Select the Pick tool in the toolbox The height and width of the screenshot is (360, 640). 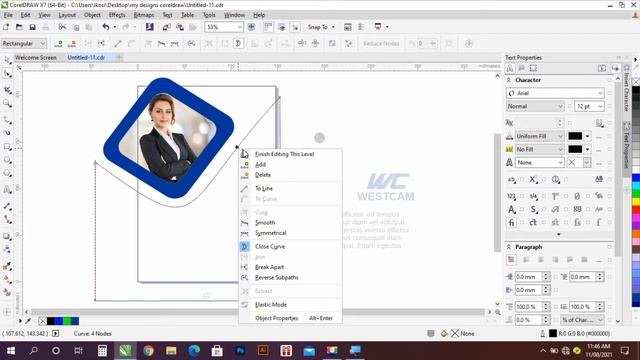(7, 60)
